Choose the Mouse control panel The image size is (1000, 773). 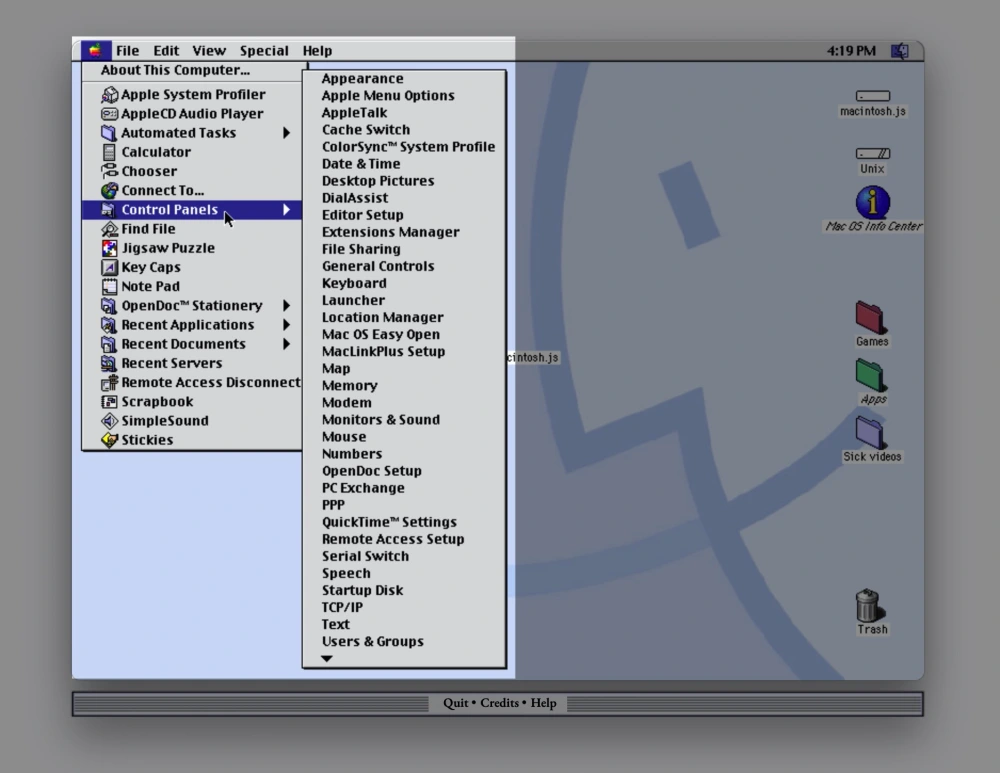click(344, 437)
